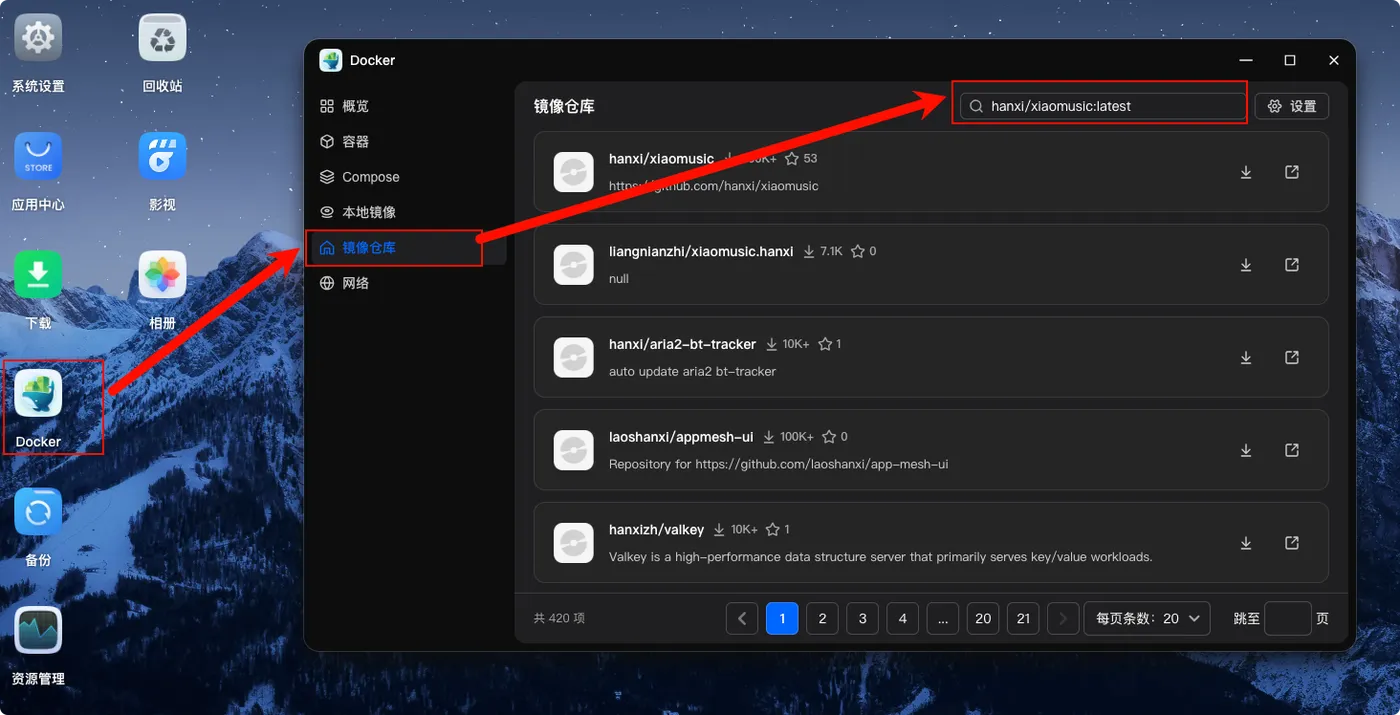Jump to page 21
Viewport: 1400px width, 715px height.
[1023, 619]
